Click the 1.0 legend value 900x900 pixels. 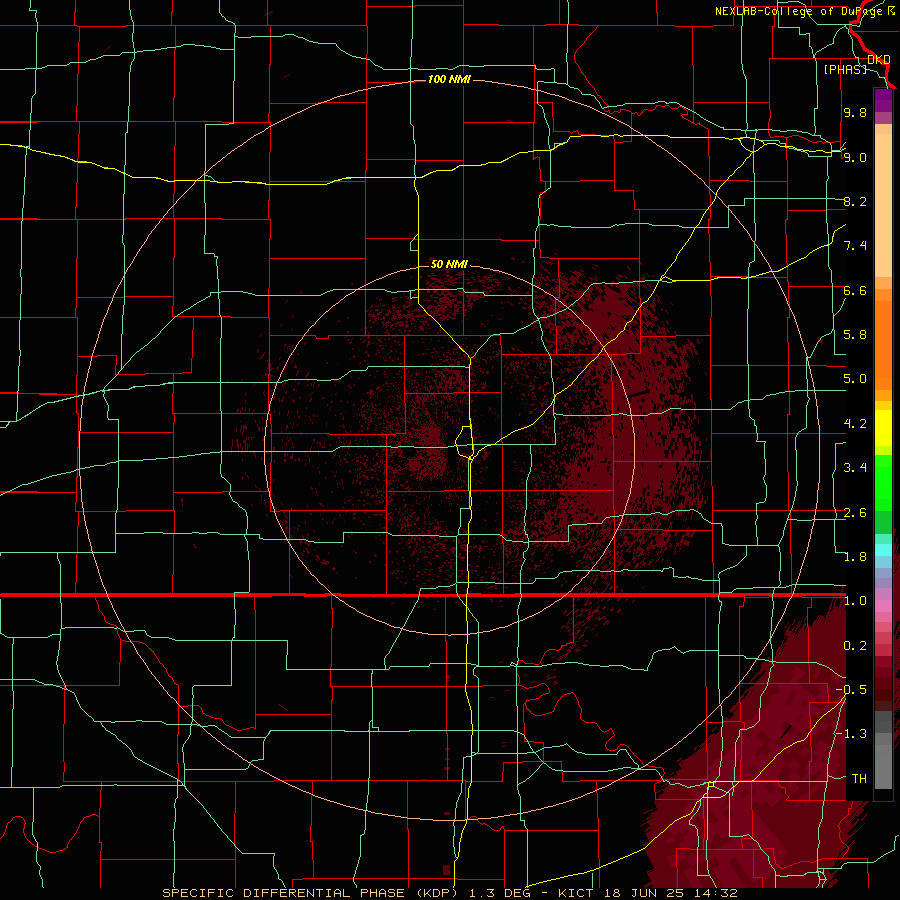[855, 601]
